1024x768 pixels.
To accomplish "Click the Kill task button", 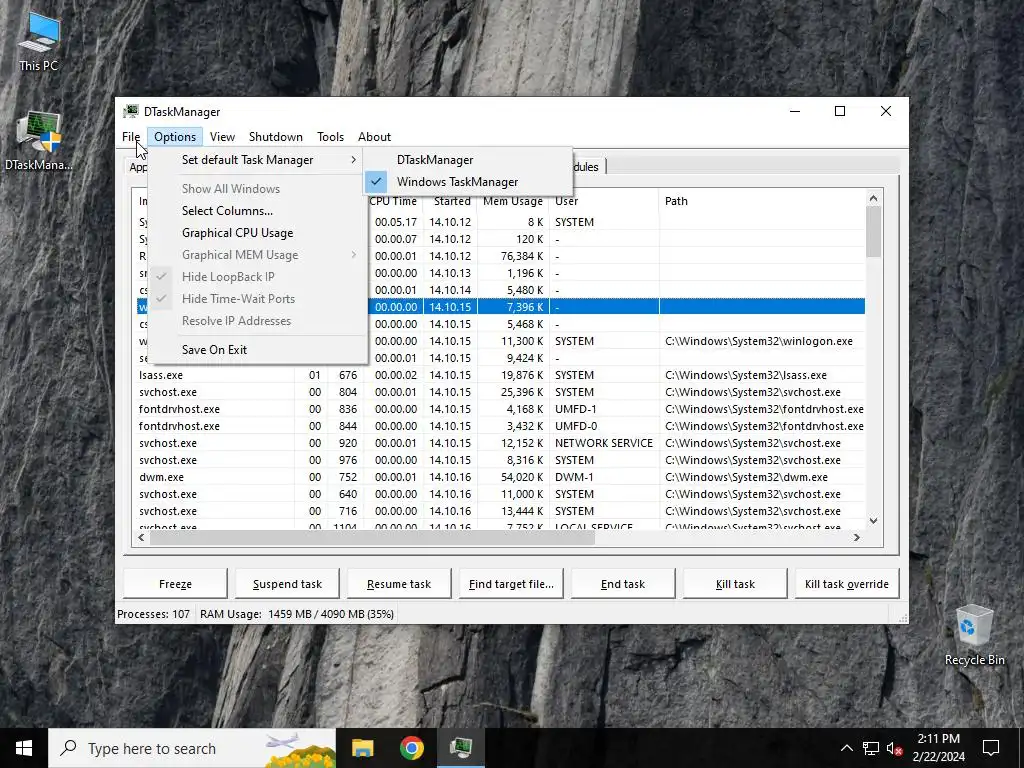I will pyautogui.click(x=735, y=584).
